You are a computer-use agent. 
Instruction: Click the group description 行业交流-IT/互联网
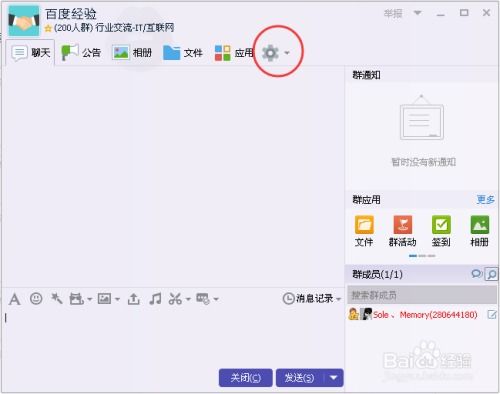135,28
